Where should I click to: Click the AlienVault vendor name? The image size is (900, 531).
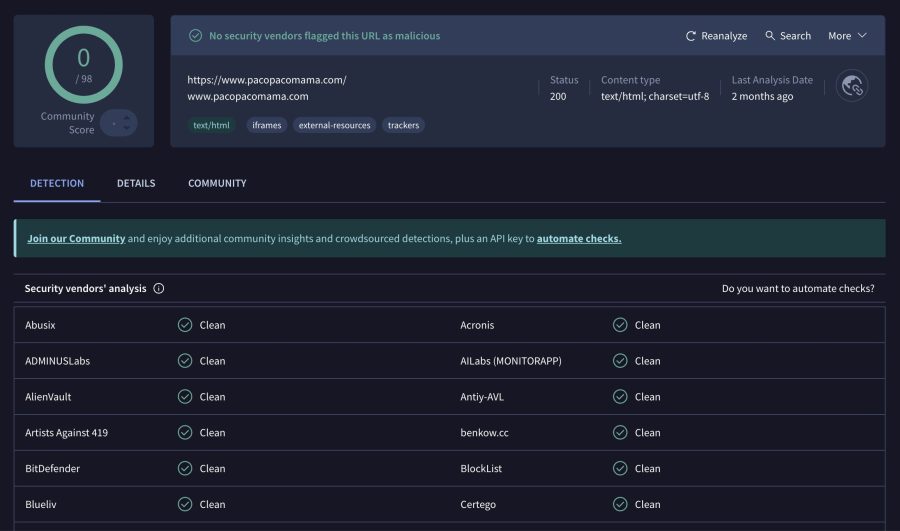(x=48, y=397)
